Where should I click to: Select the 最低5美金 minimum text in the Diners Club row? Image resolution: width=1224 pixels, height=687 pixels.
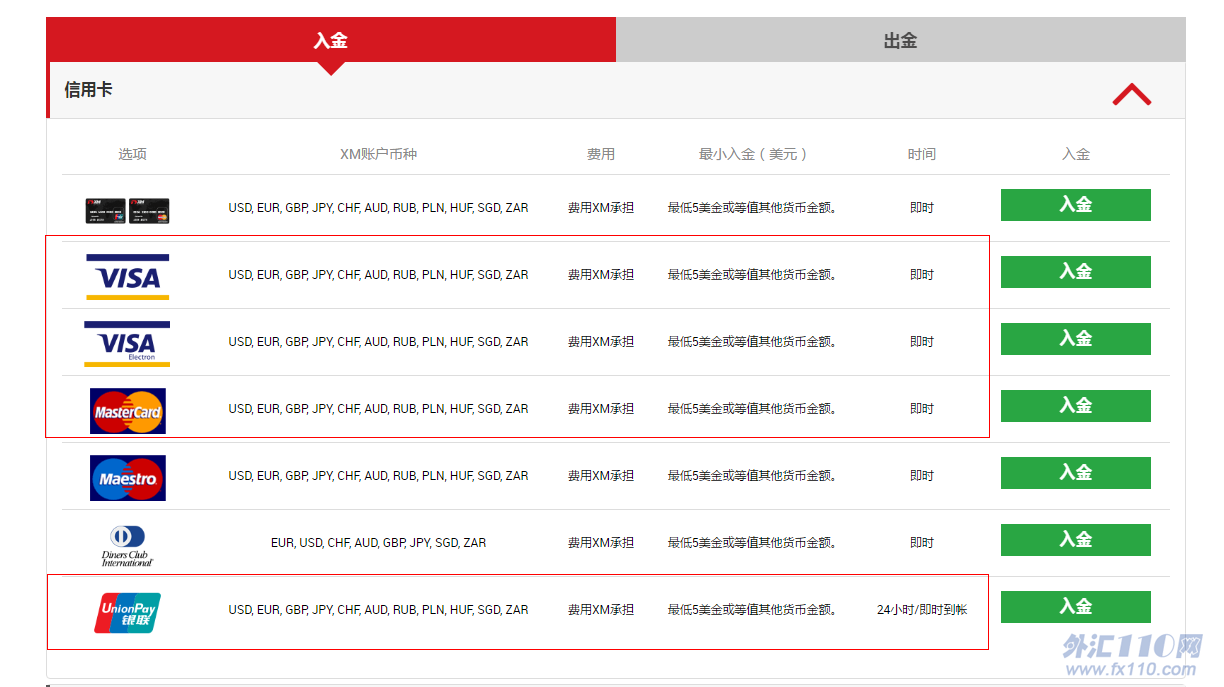tap(752, 543)
